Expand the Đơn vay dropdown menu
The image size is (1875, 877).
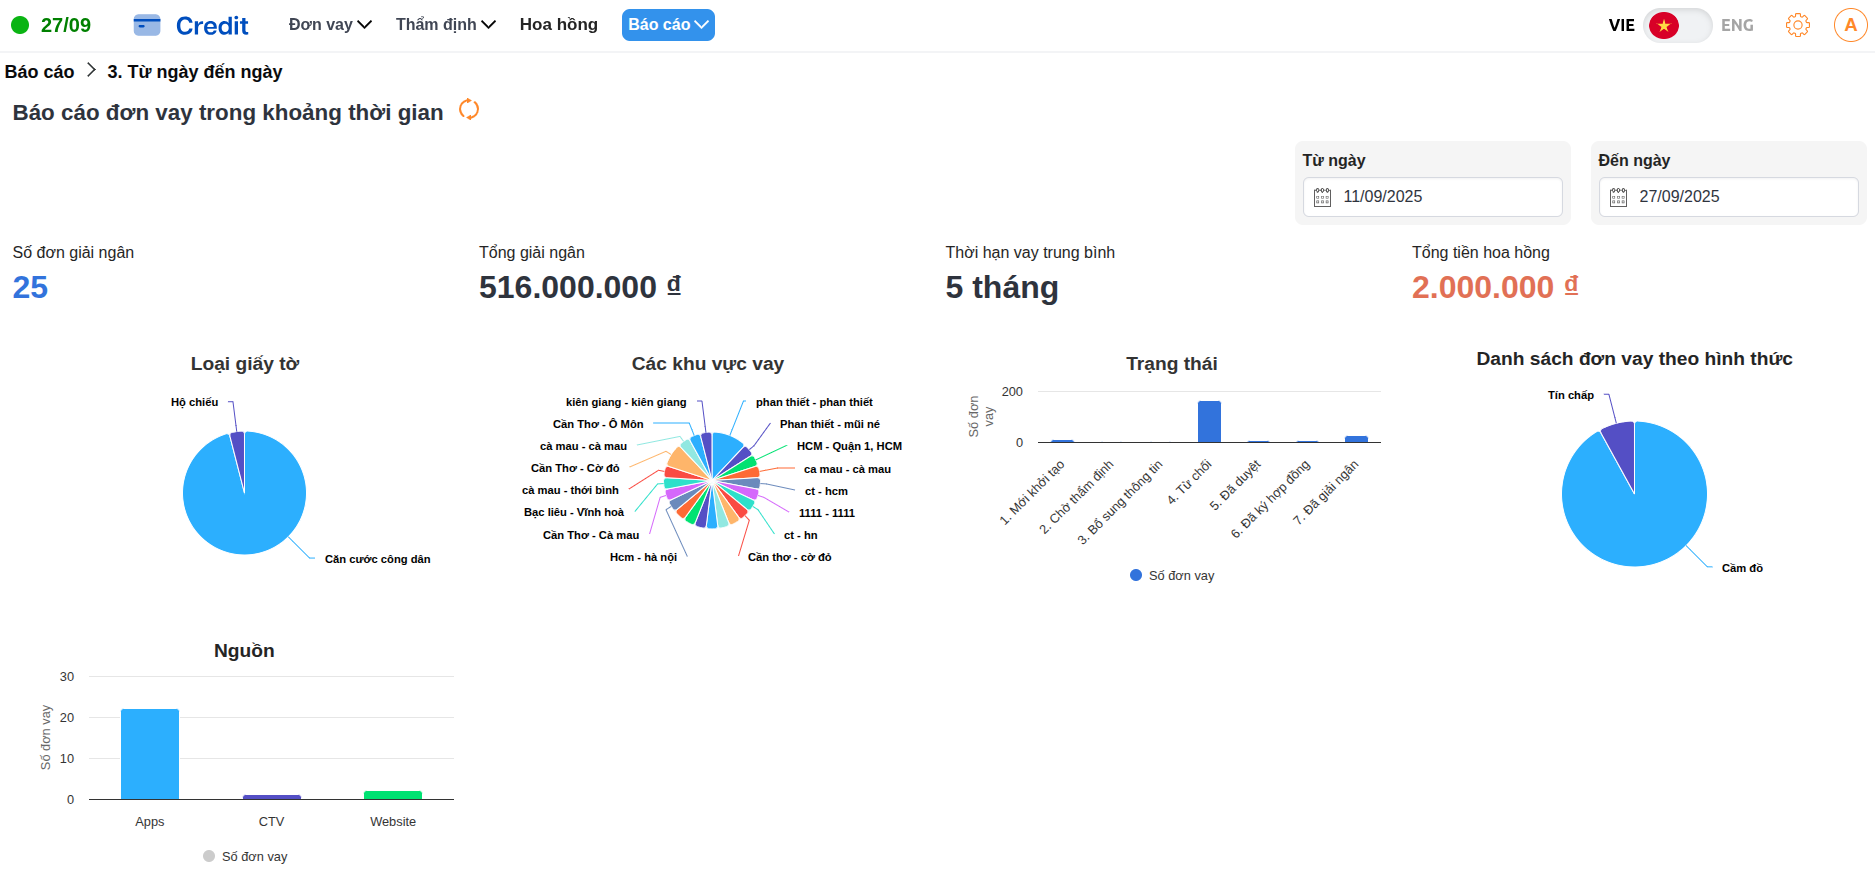[330, 25]
